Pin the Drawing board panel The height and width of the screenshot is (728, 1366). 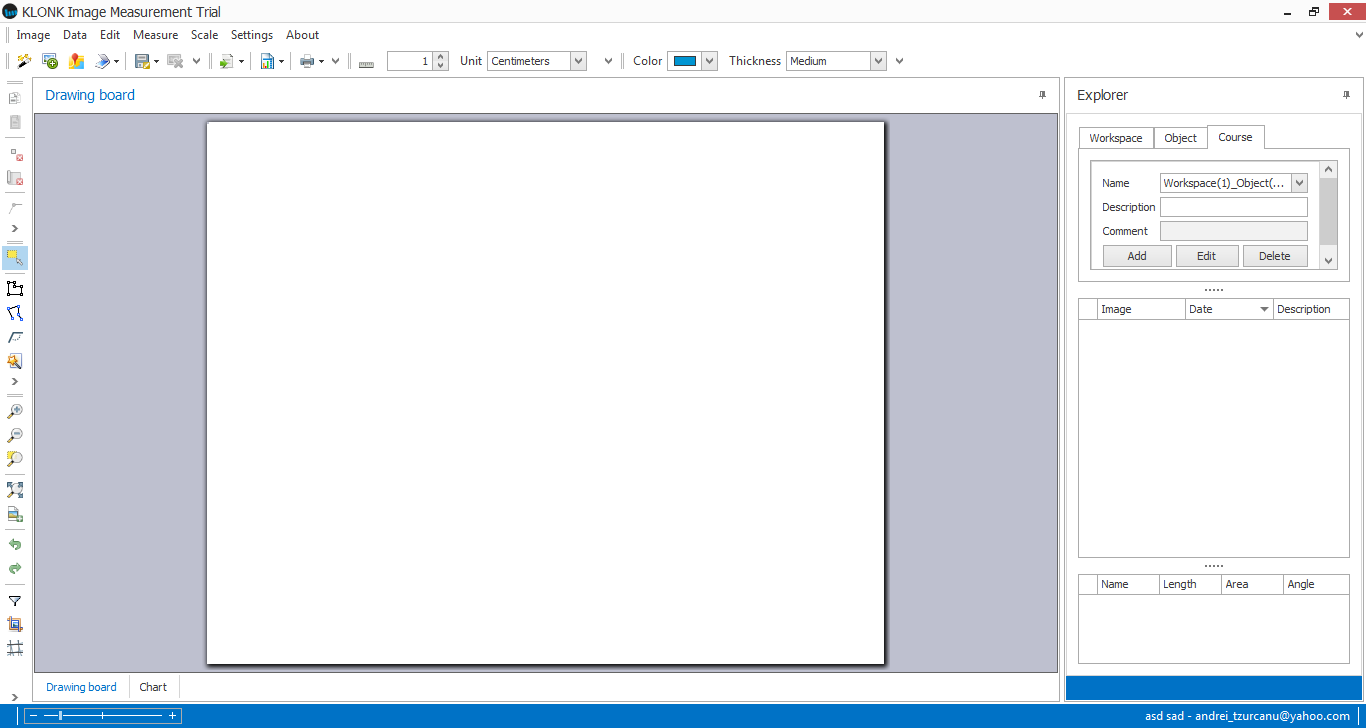(x=1042, y=95)
